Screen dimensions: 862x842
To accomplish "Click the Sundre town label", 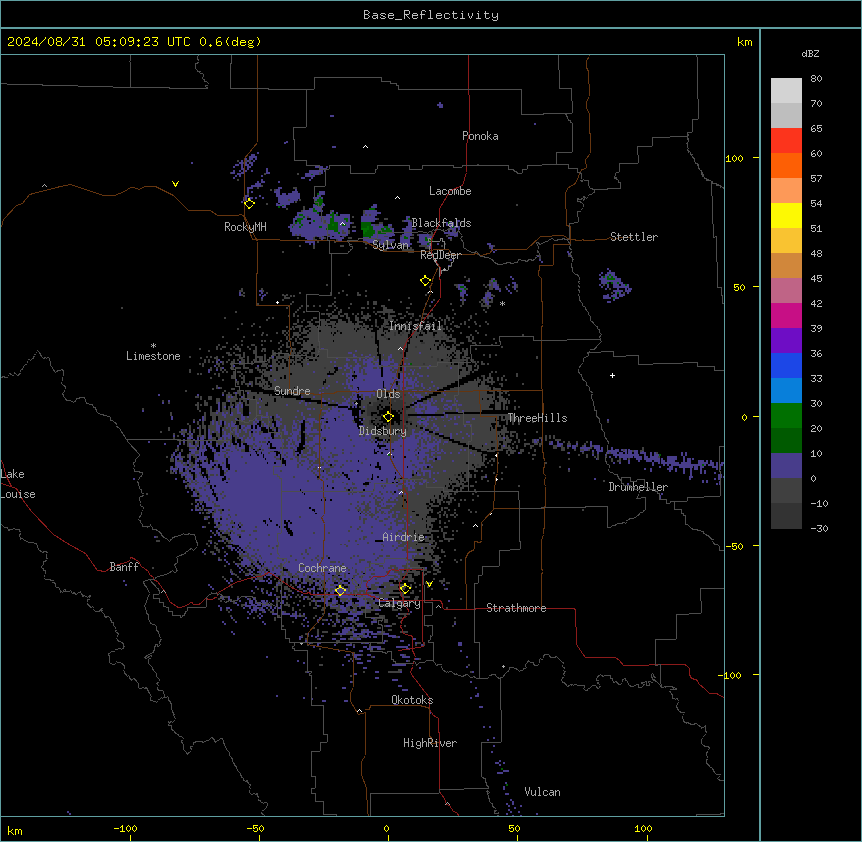I will [x=292, y=391].
